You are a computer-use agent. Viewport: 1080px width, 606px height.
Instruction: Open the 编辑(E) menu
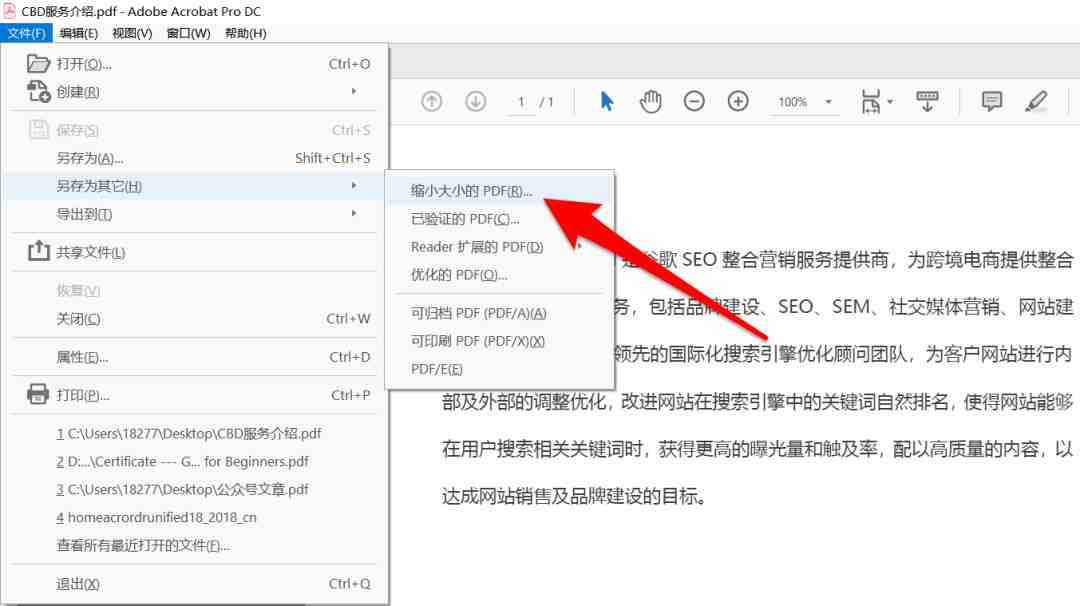[x=79, y=33]
